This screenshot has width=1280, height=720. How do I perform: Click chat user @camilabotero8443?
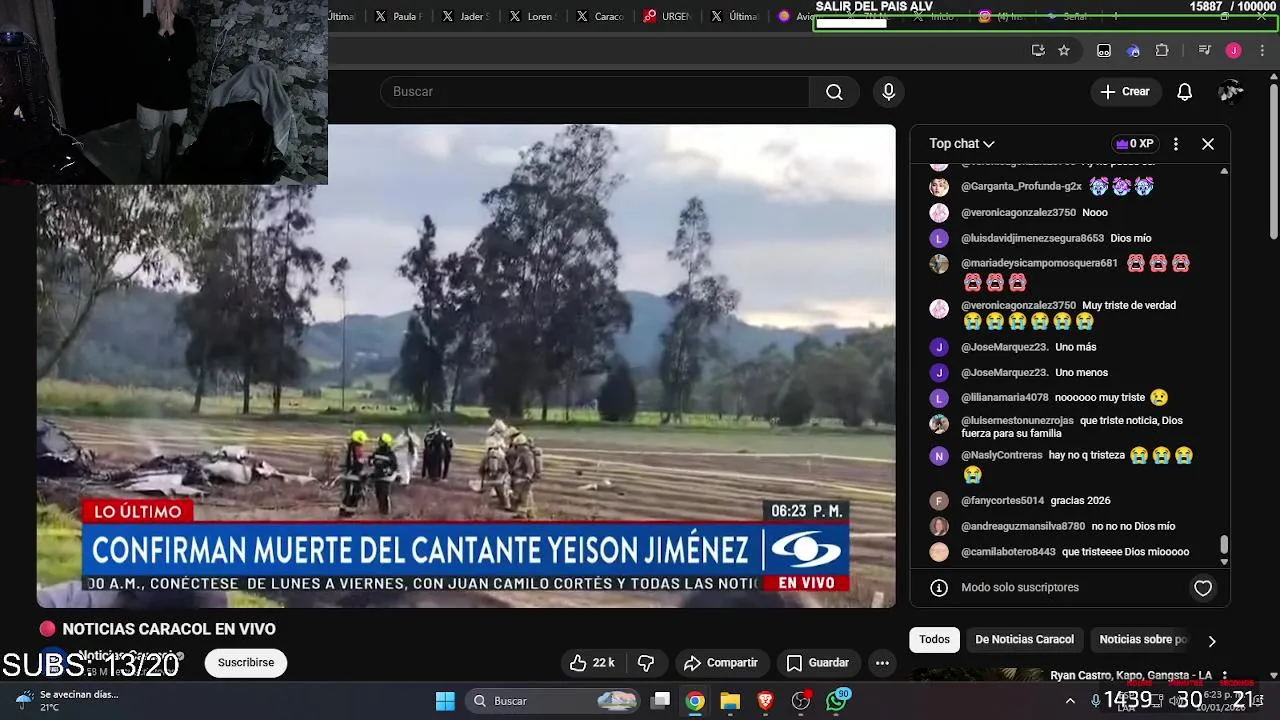pos(1008,552)
